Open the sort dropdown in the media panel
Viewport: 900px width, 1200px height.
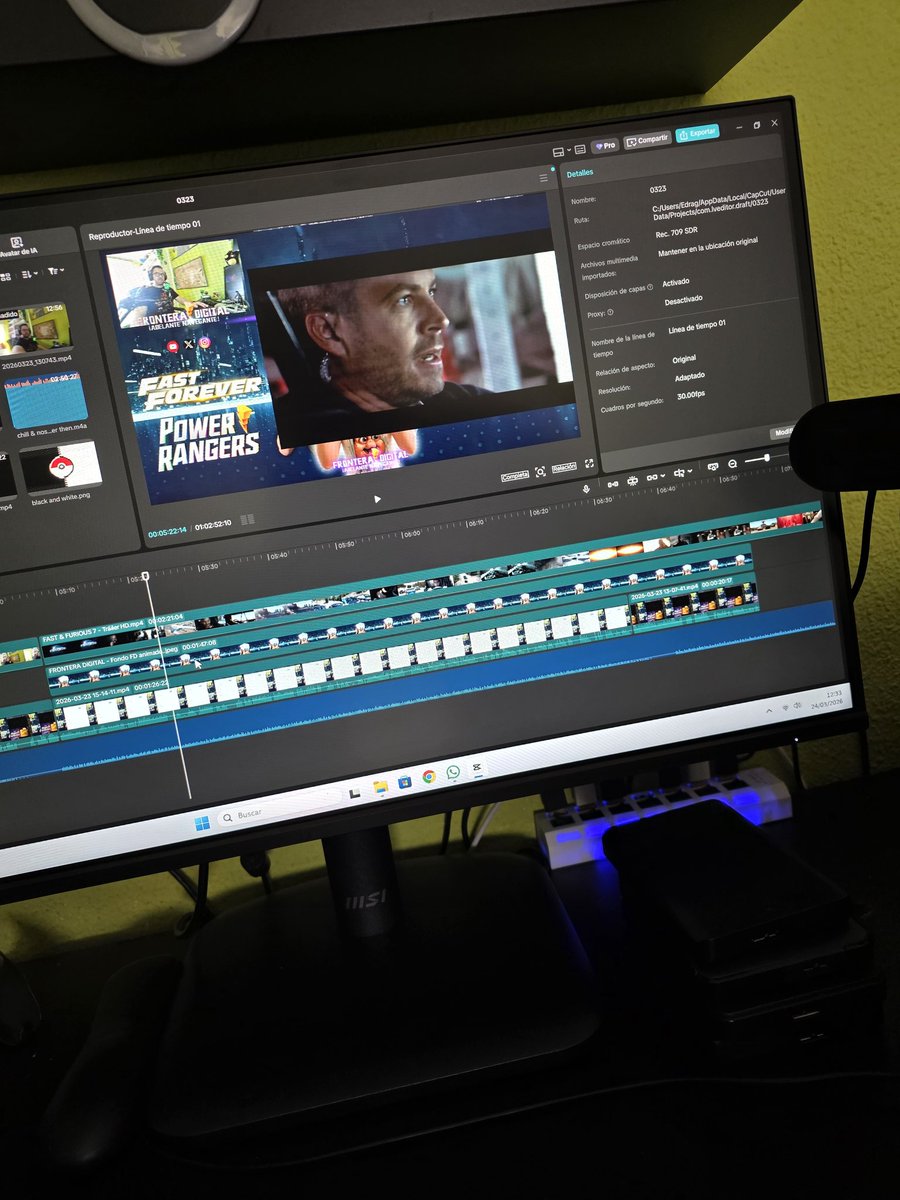(x=29, y=273)
